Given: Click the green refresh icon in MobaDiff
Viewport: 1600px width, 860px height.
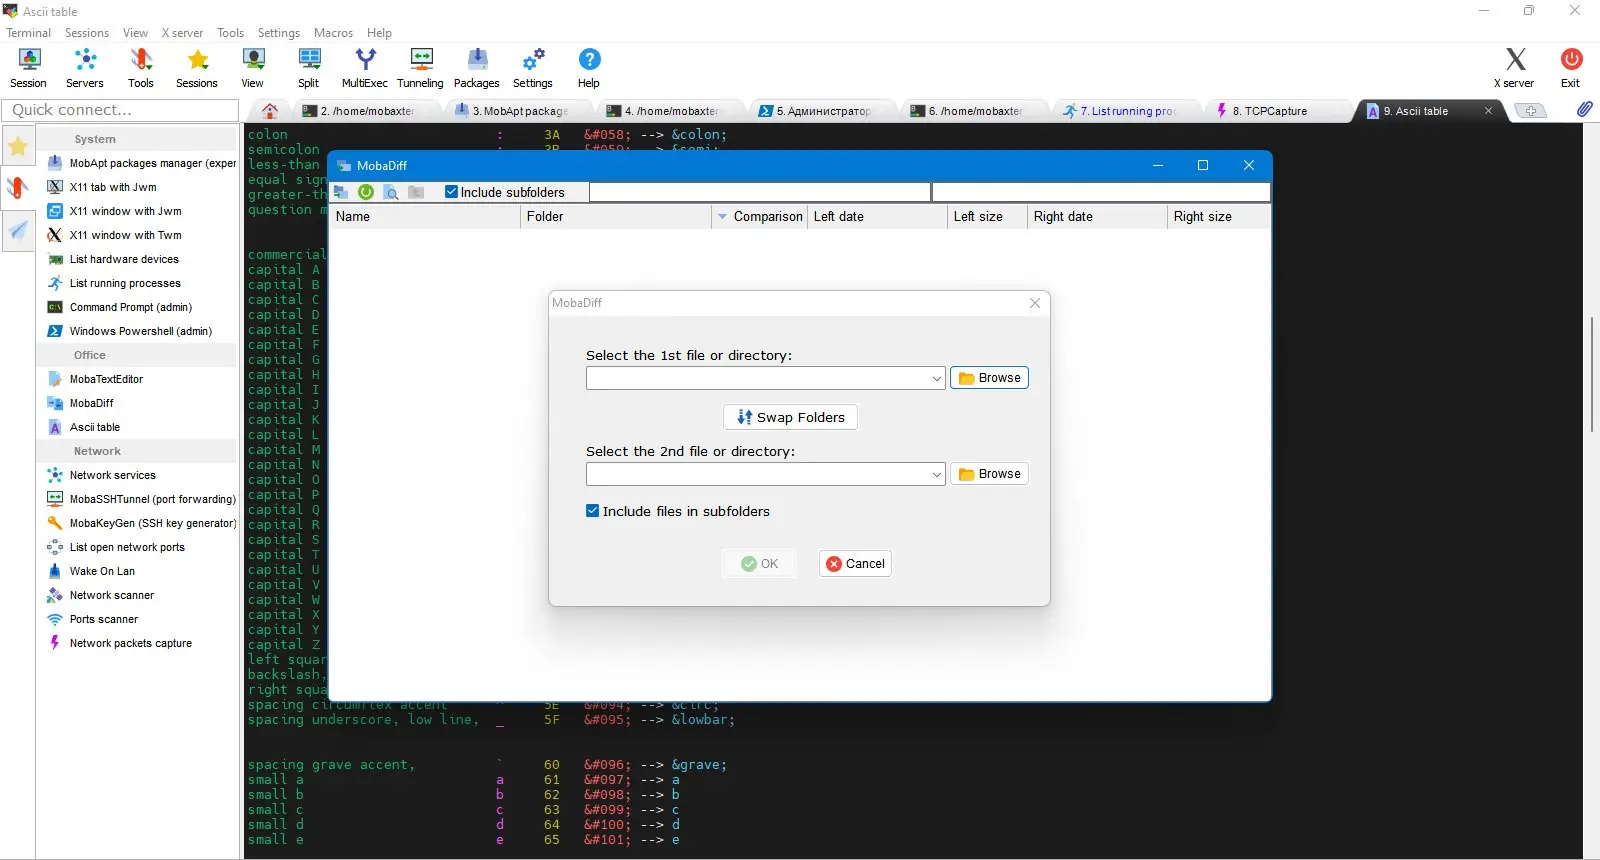Looking at the screenshot, I should click(366, 192).
